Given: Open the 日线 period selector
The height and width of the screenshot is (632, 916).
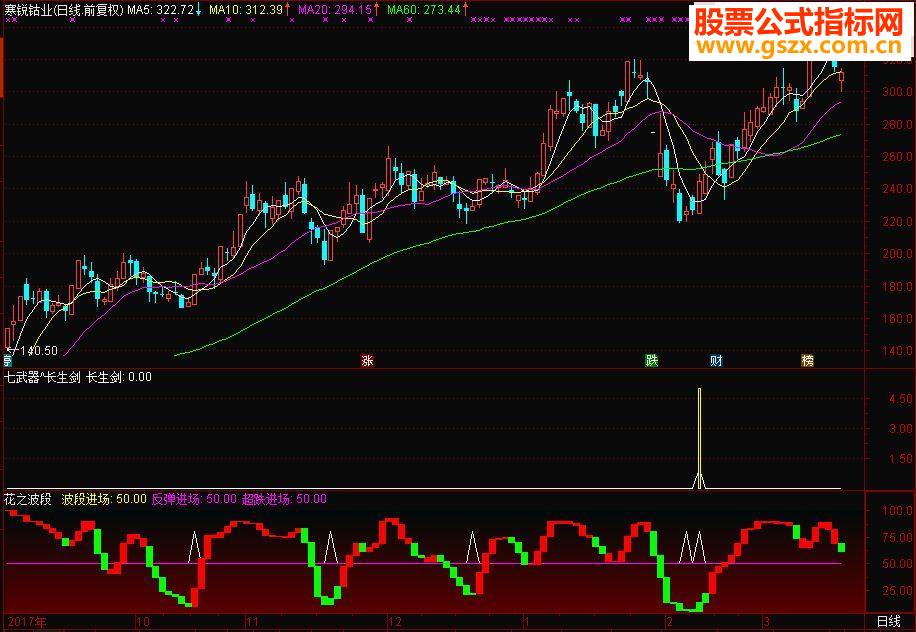Looking at the screenshot, I should click(x=889, y=621).
